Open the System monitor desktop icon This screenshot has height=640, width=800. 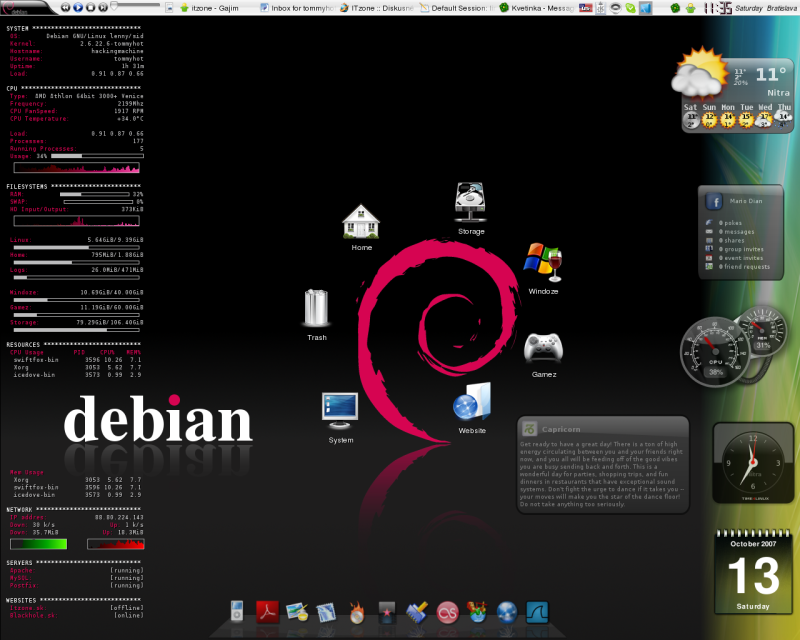click(340, 417)
